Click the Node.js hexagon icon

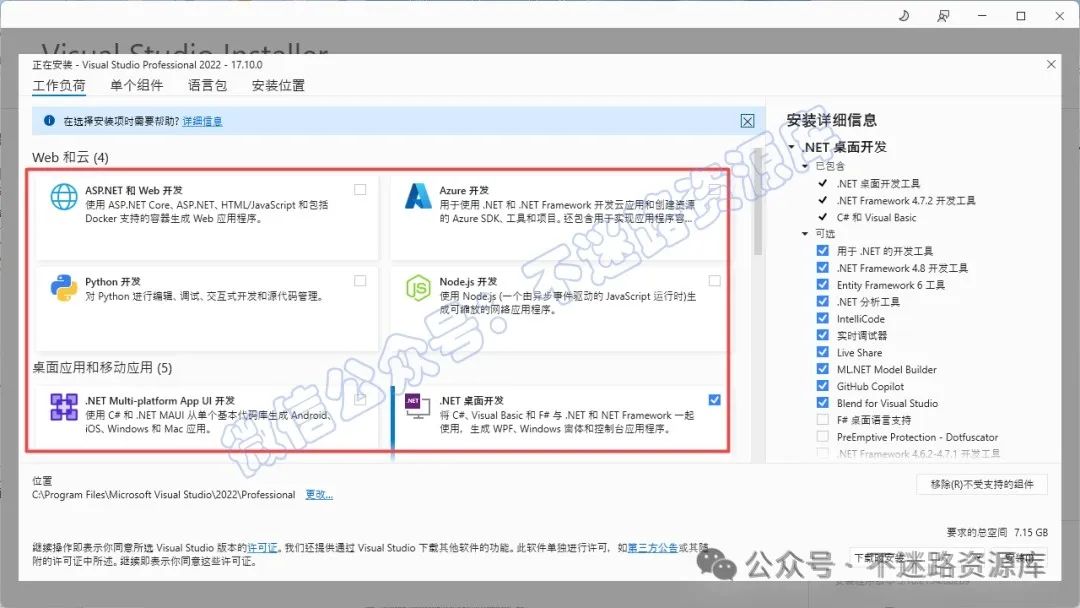tap(418, 288)
